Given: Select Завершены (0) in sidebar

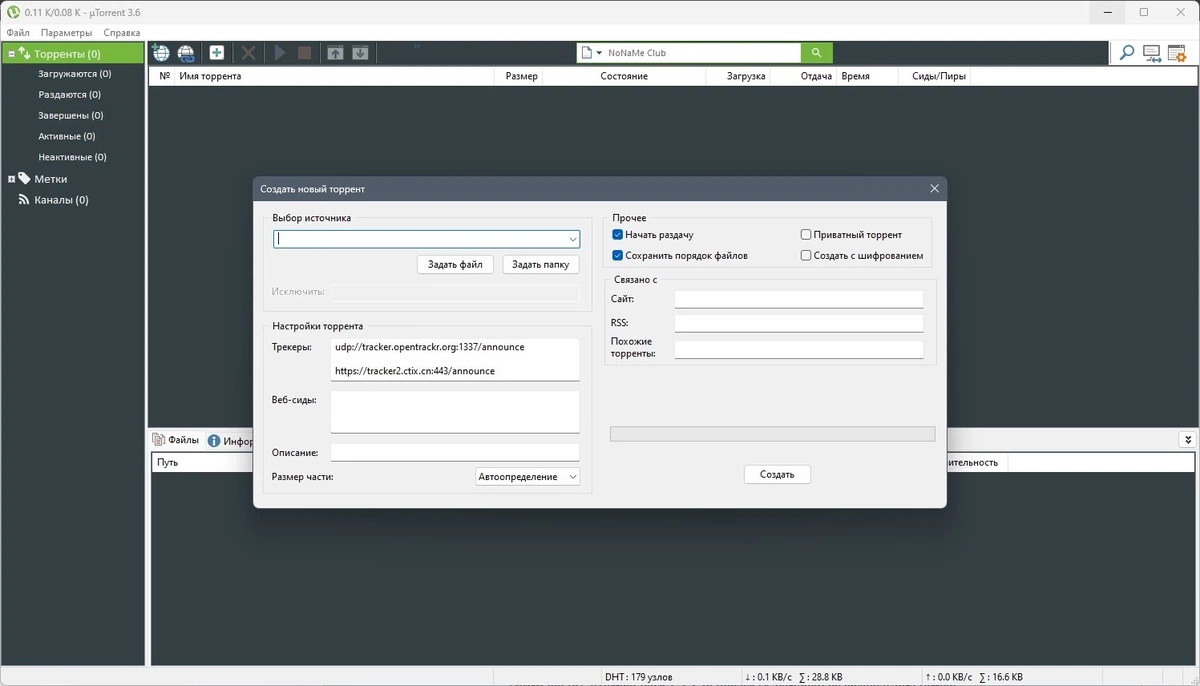Looking at the screenshot, I should 71,116.
